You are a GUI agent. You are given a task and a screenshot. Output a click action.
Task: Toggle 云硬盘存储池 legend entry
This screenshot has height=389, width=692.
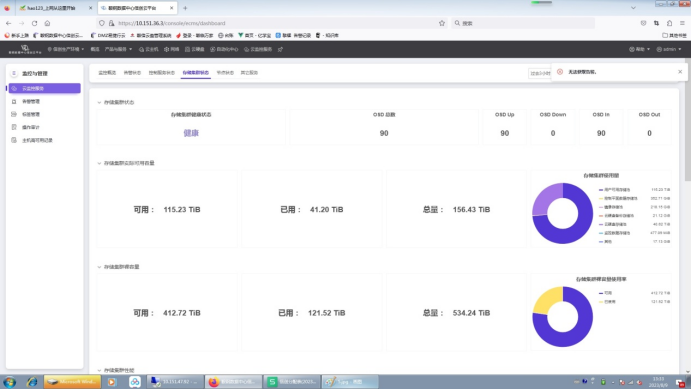613,224
